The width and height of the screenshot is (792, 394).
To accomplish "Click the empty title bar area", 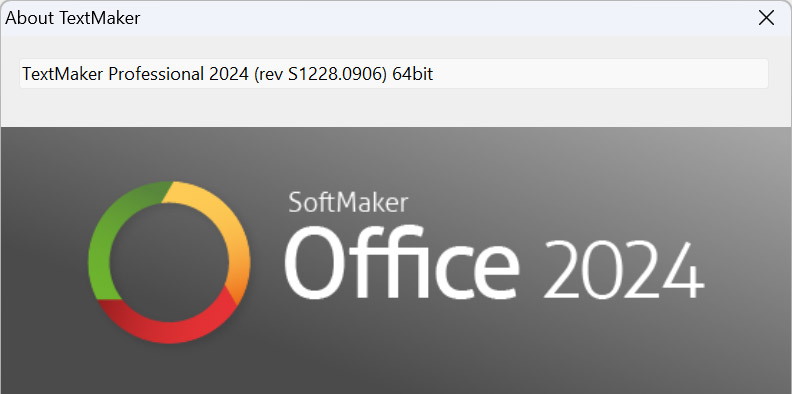I will pyautogui.click(x=444, y=18).
